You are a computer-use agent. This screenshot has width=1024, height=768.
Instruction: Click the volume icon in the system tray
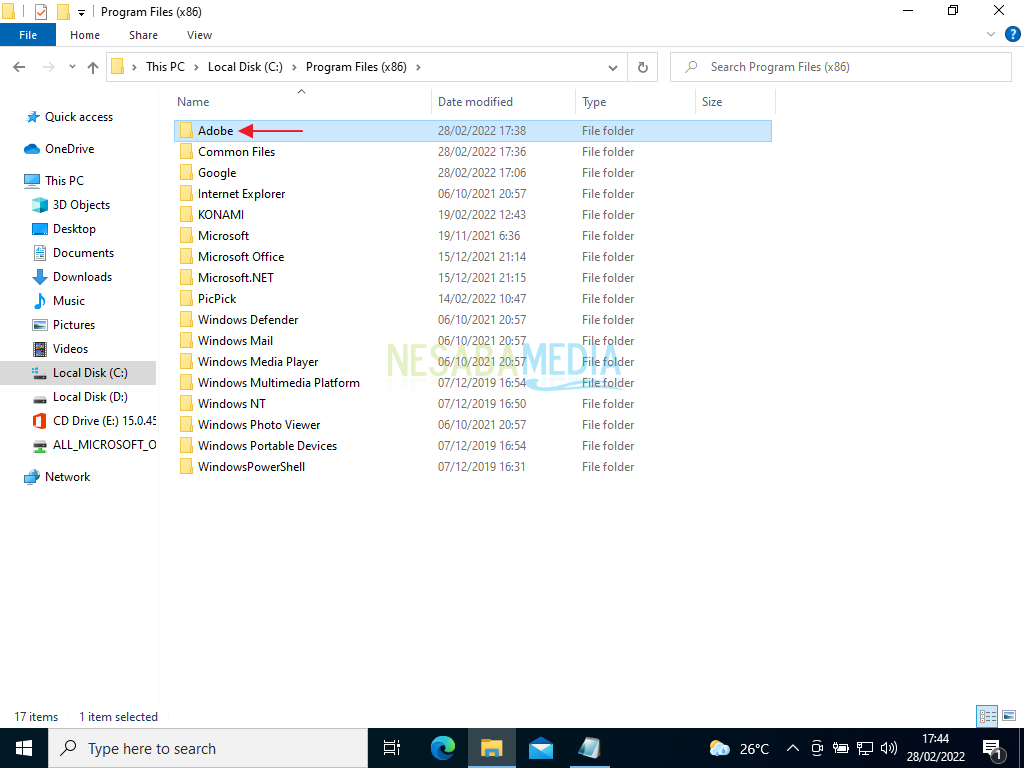[888, 747]
